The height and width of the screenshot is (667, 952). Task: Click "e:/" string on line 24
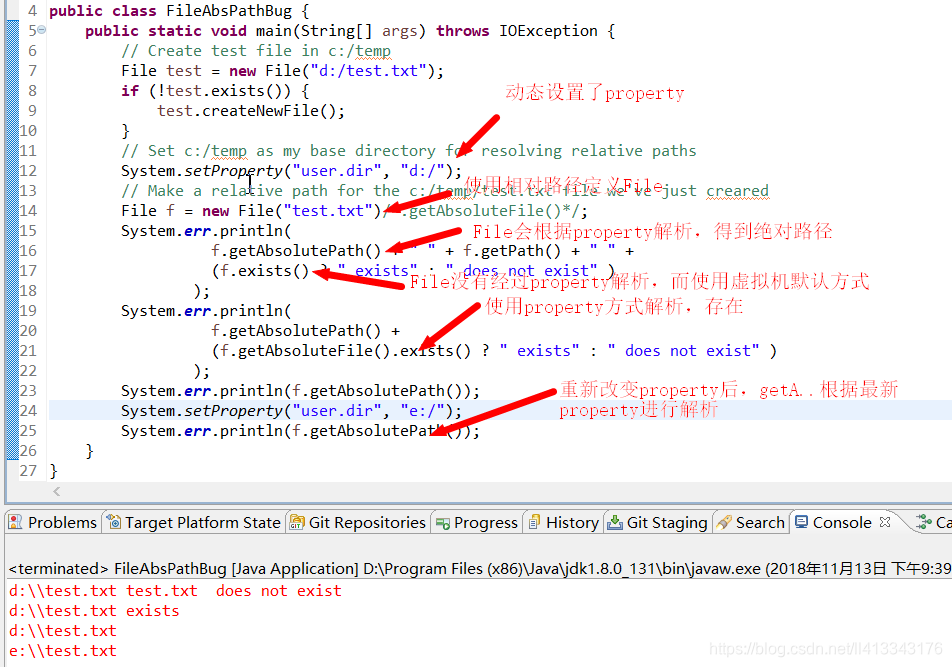click(423, 411)
